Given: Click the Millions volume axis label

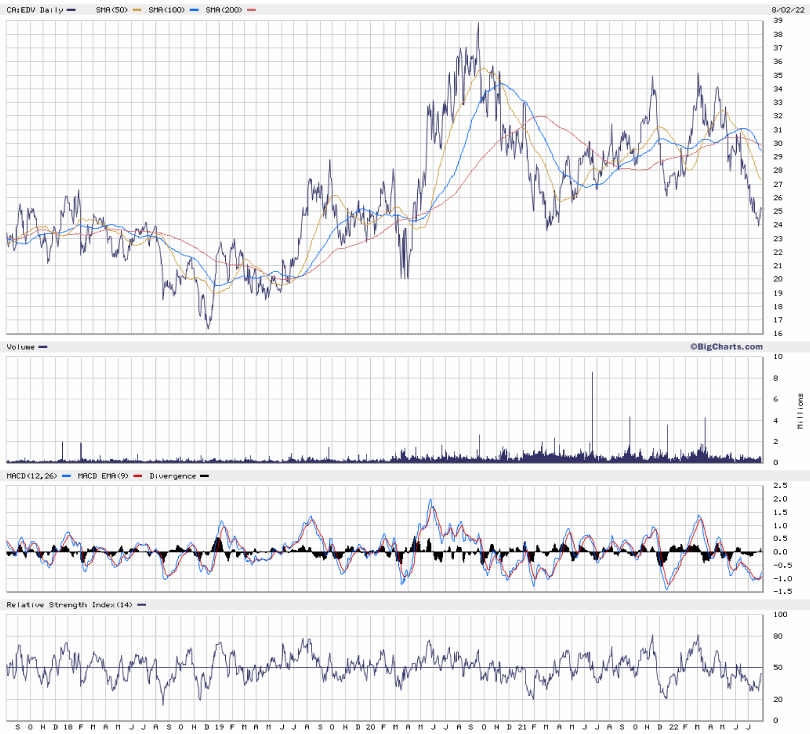Looking at the screenshot, I should (800, 411).
